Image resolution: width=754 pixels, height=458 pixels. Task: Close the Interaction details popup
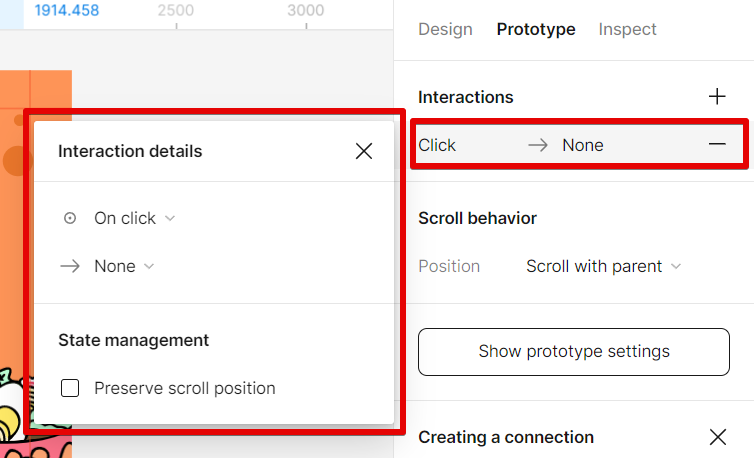coord(364,151)
